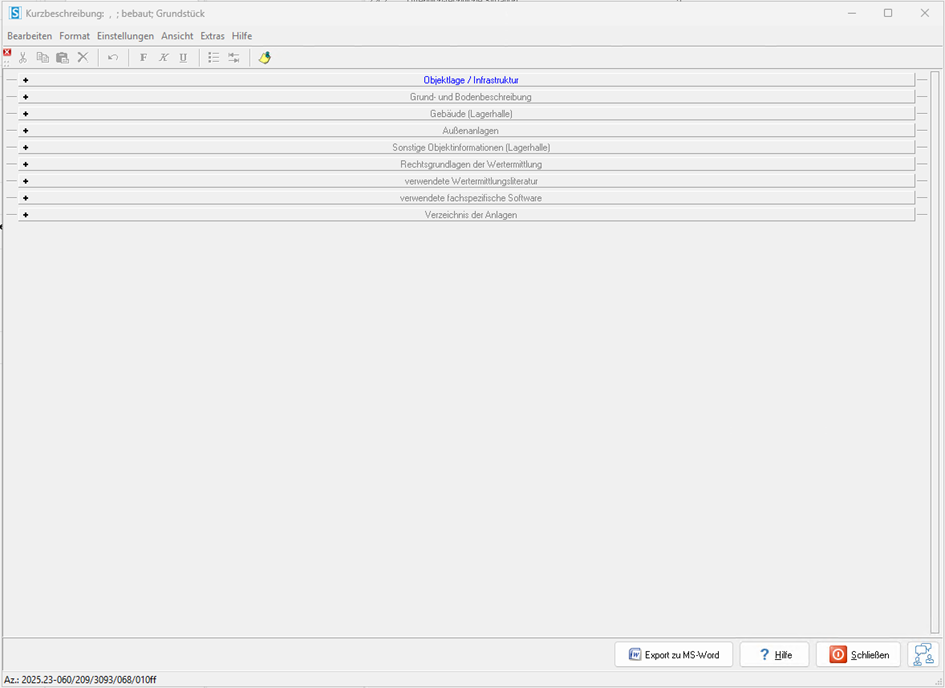Click the Export zu MS-Word button
The height and width of the screenshot is (688, 945).
[x=674, y=655]
